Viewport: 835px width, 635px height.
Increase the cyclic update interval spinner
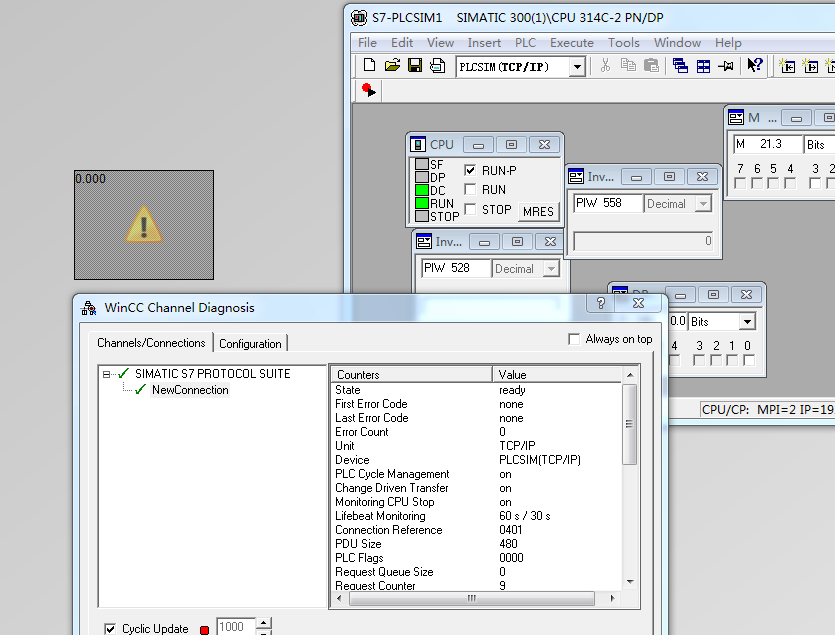pos(264,622)
